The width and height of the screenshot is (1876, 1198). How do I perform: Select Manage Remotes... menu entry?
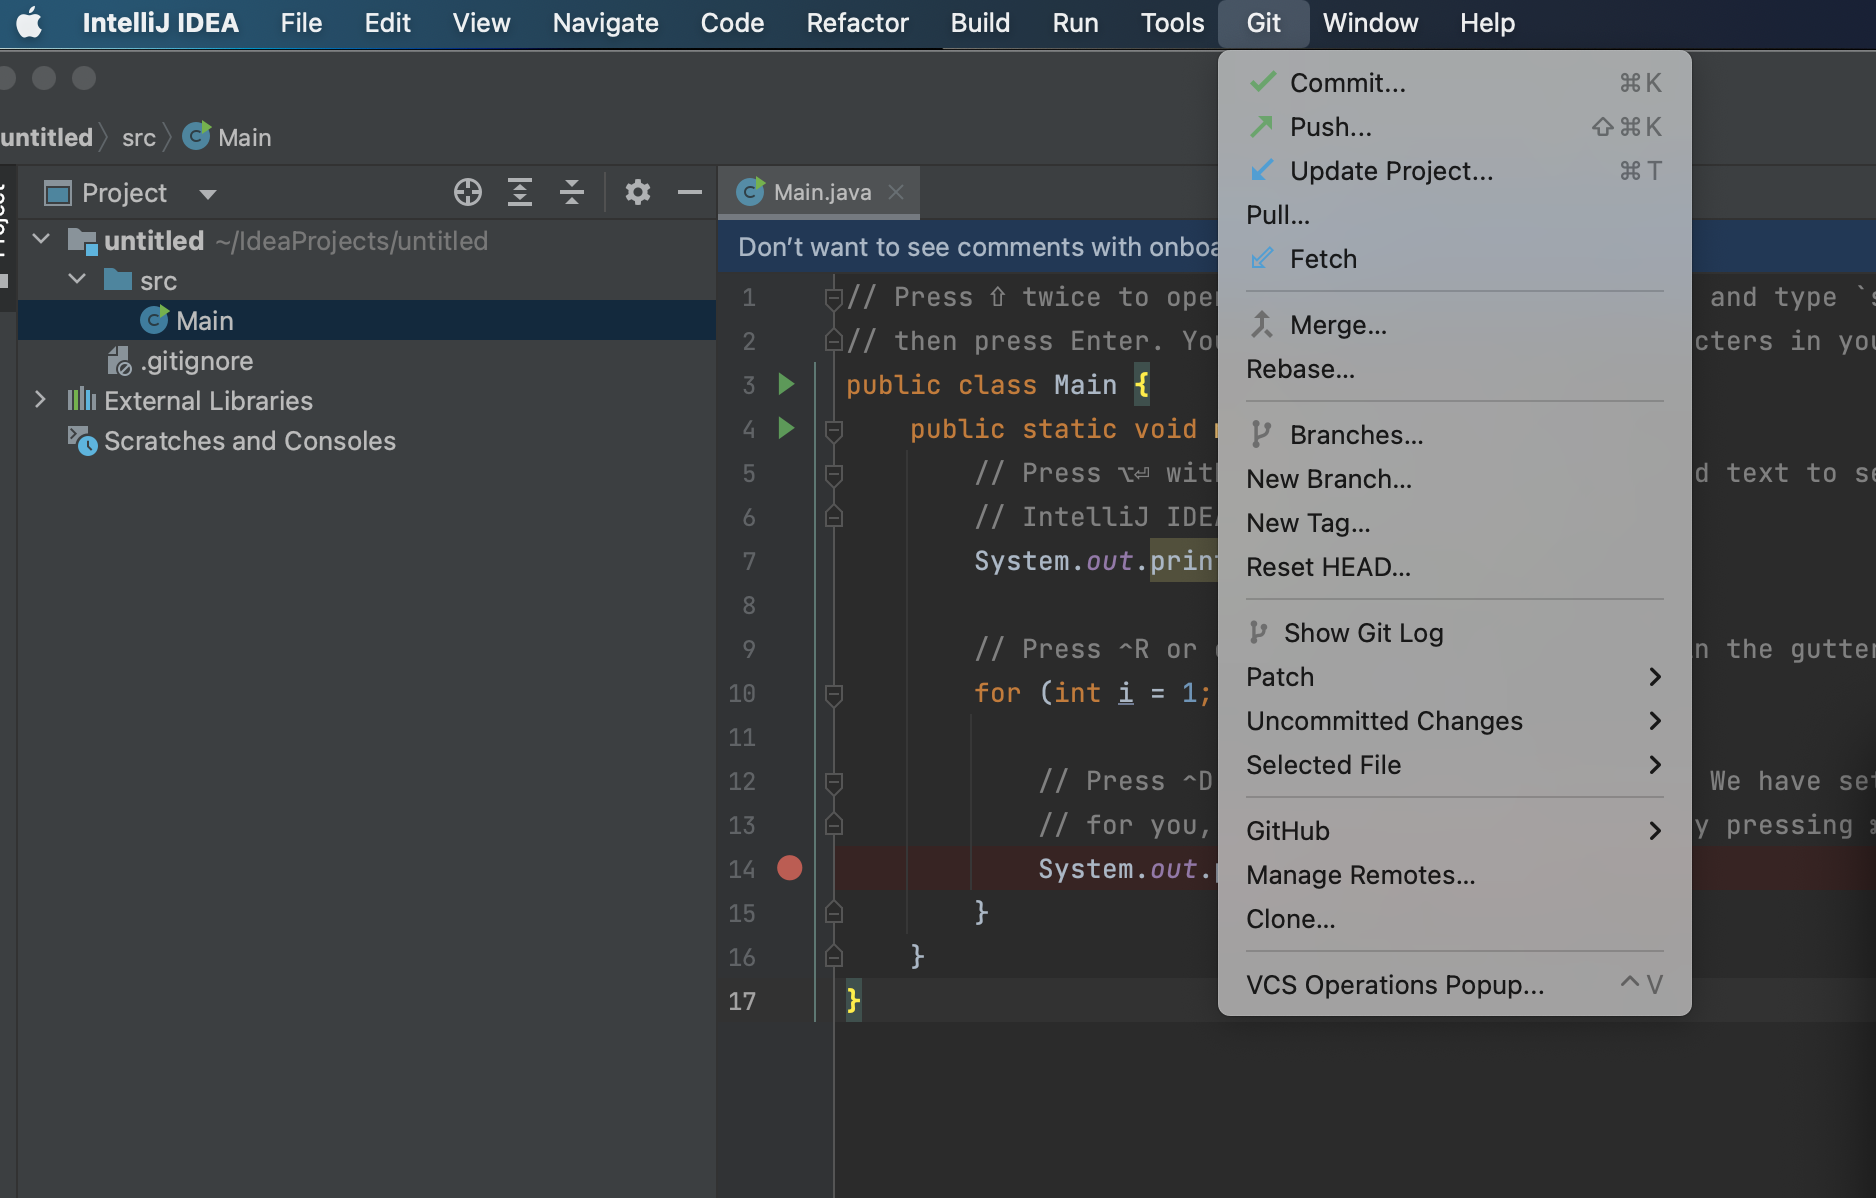pos(1455,875)
